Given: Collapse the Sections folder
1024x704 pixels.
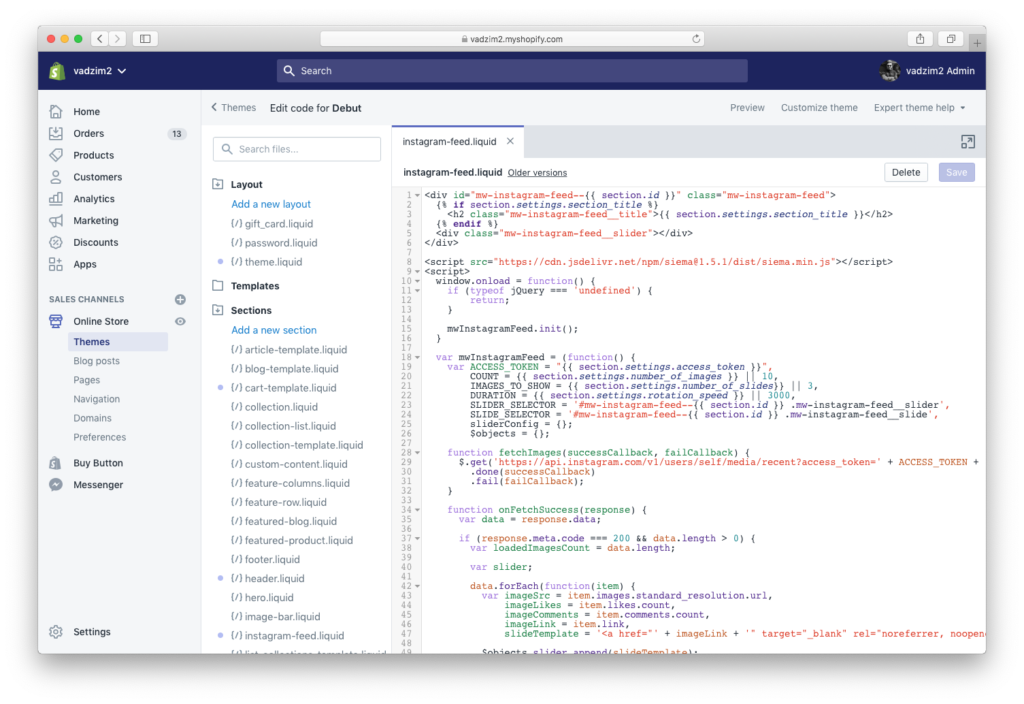Looking at the screenshot, I should coord(218,310).
